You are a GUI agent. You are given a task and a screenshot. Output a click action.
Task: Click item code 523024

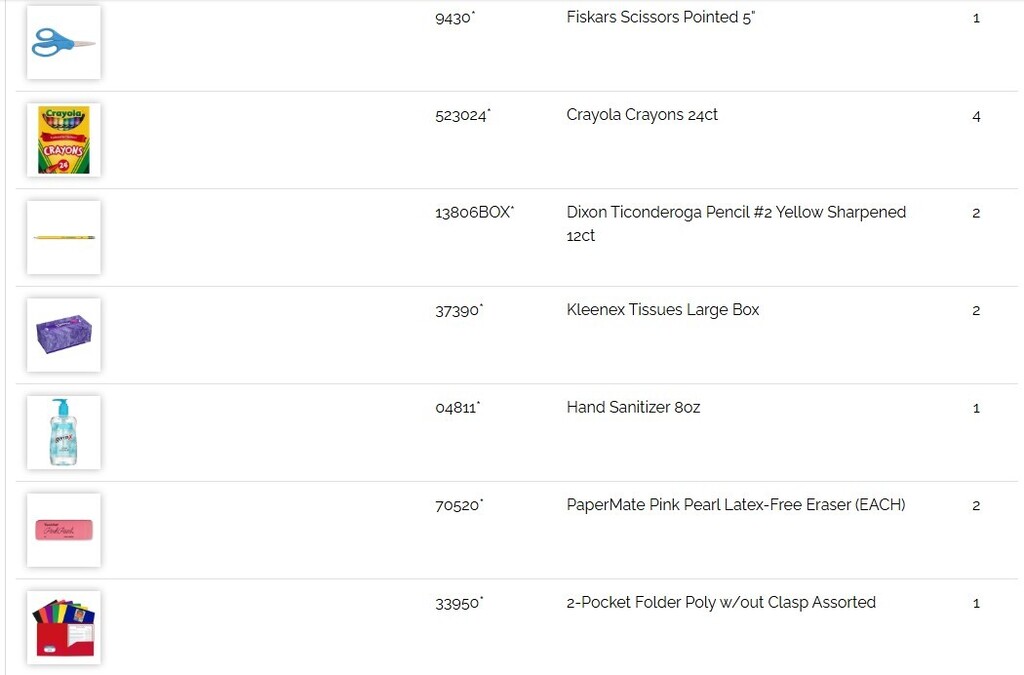click(462, 116)
